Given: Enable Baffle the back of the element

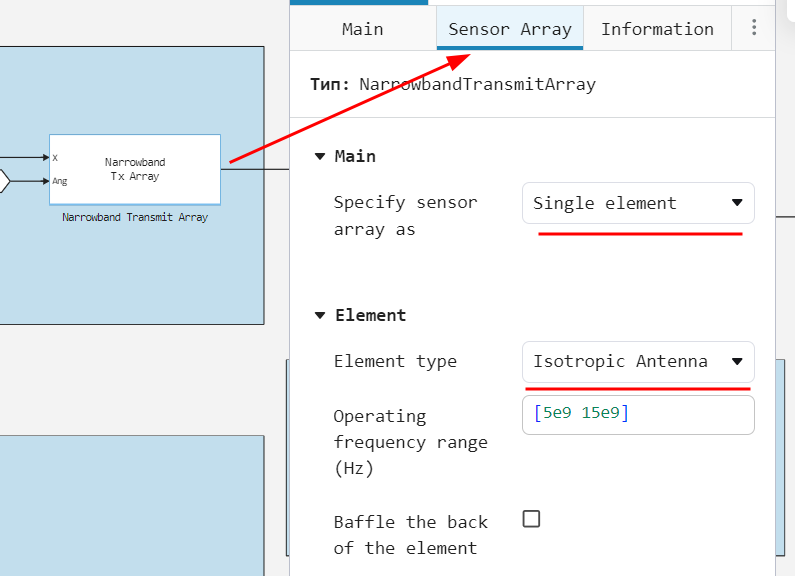Looking at the screenshot, I should click(532, 518).
